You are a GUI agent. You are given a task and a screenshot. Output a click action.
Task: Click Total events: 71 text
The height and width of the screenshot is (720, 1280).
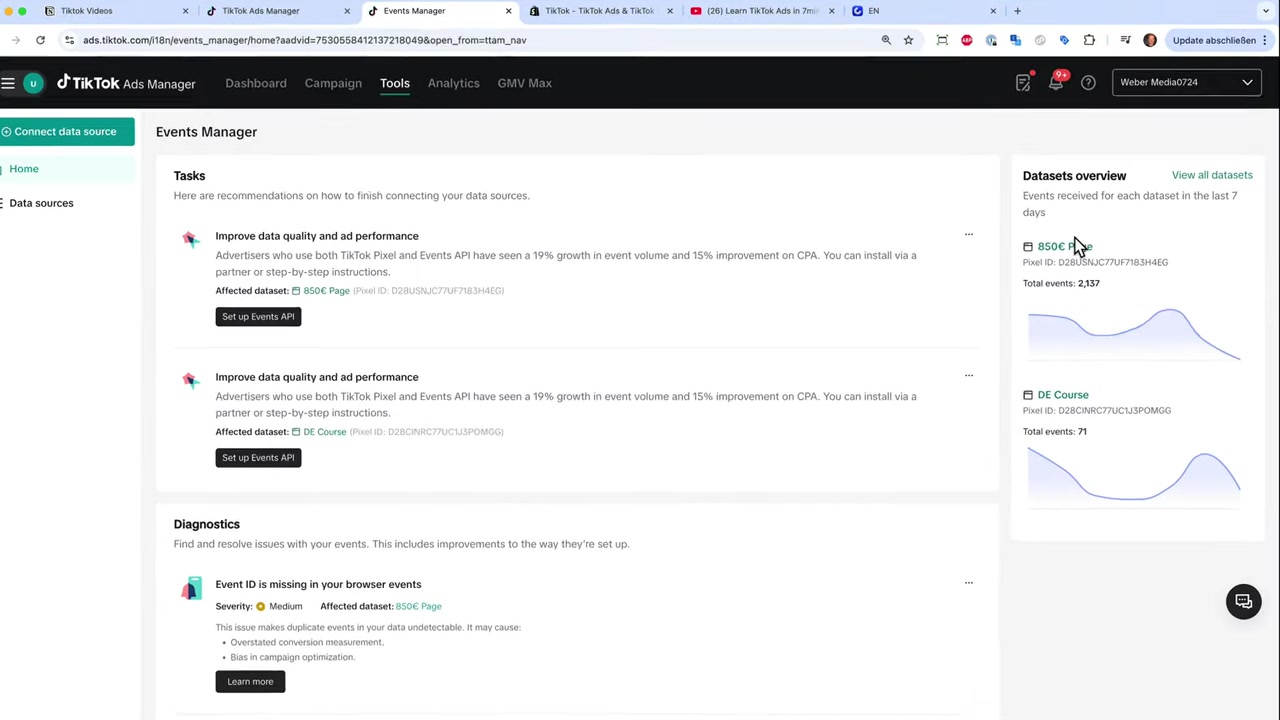pos(1054,432)
